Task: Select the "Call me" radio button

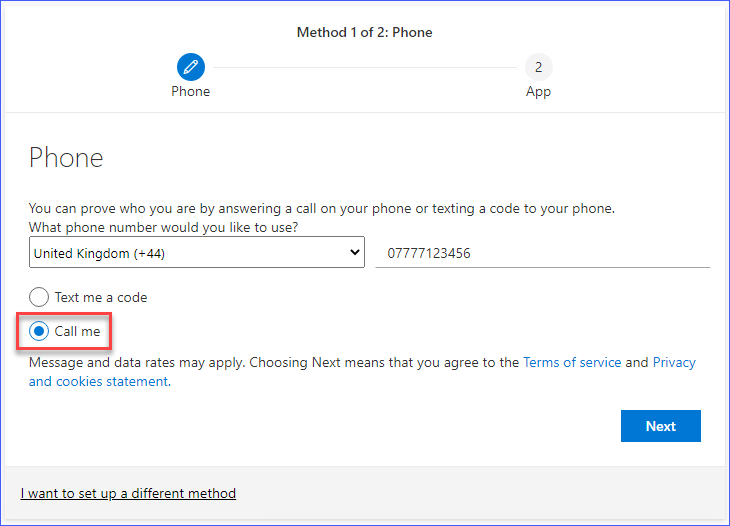Action: pyautogui.click(x=39, y=330)
